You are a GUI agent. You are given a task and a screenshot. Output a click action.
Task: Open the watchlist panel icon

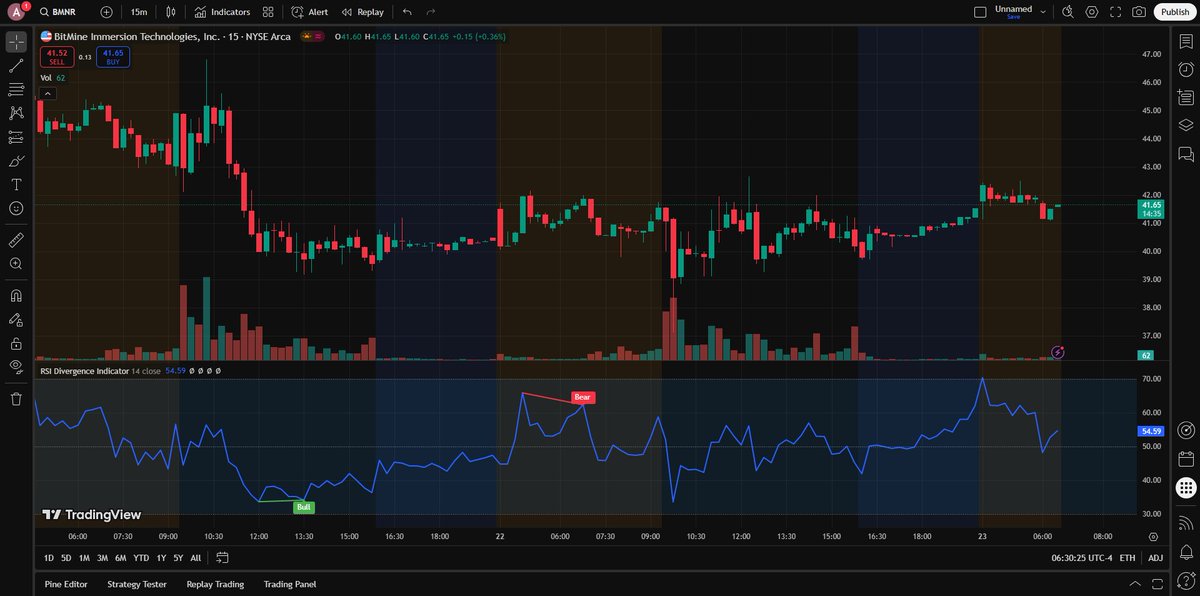pyautogui.click(x=1186, y=41)
